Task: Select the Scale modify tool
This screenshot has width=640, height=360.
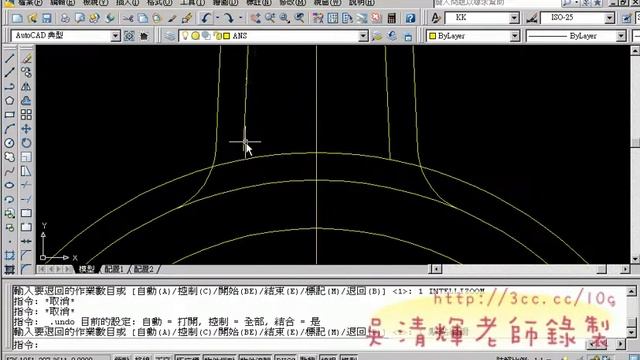Action: [x=26, y=157]
